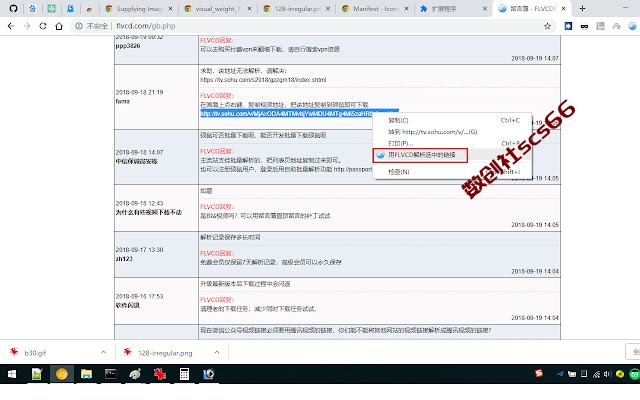
Task: Choose 检查(N) in the context menu
Action: 452,172
